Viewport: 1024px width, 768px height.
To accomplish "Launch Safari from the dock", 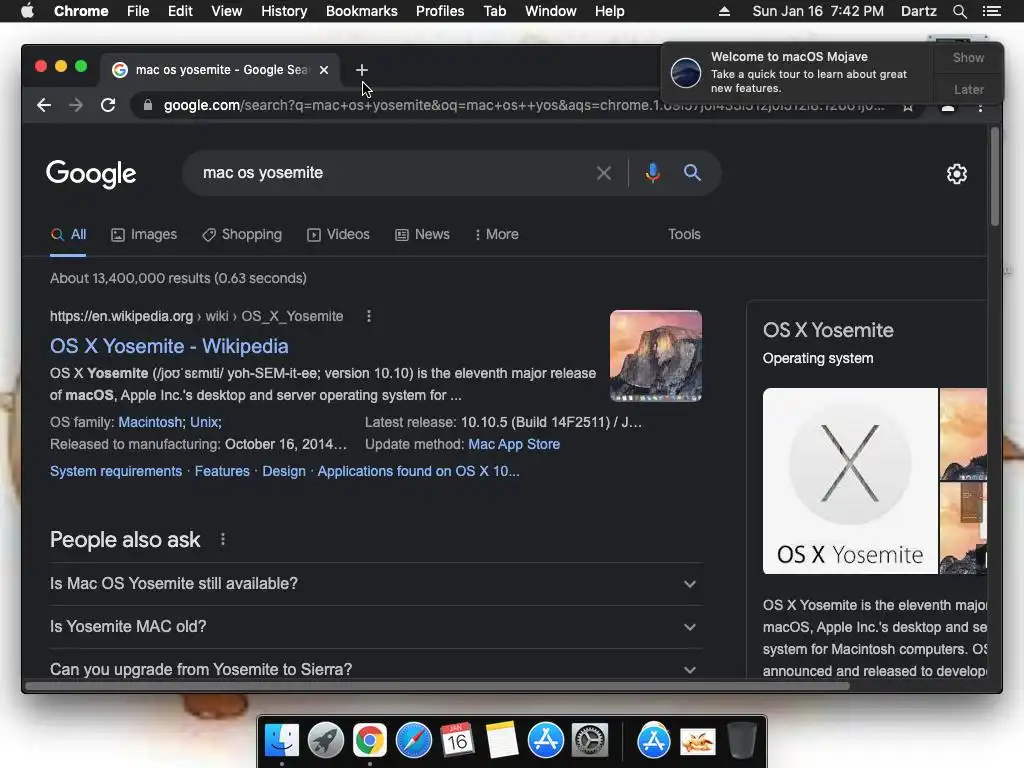I will 413,741.
